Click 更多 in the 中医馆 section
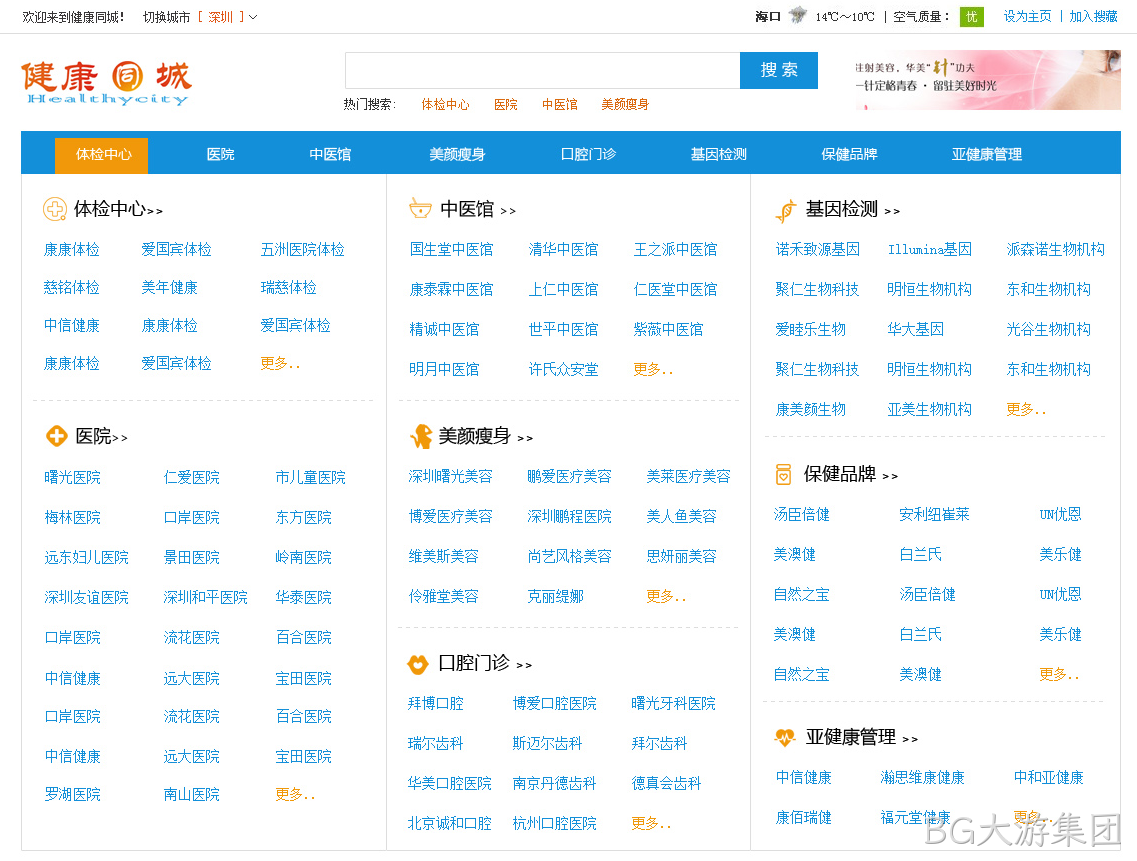Image resolution: width=1137 pixels, height=861 pixels. tap(653, 369)
